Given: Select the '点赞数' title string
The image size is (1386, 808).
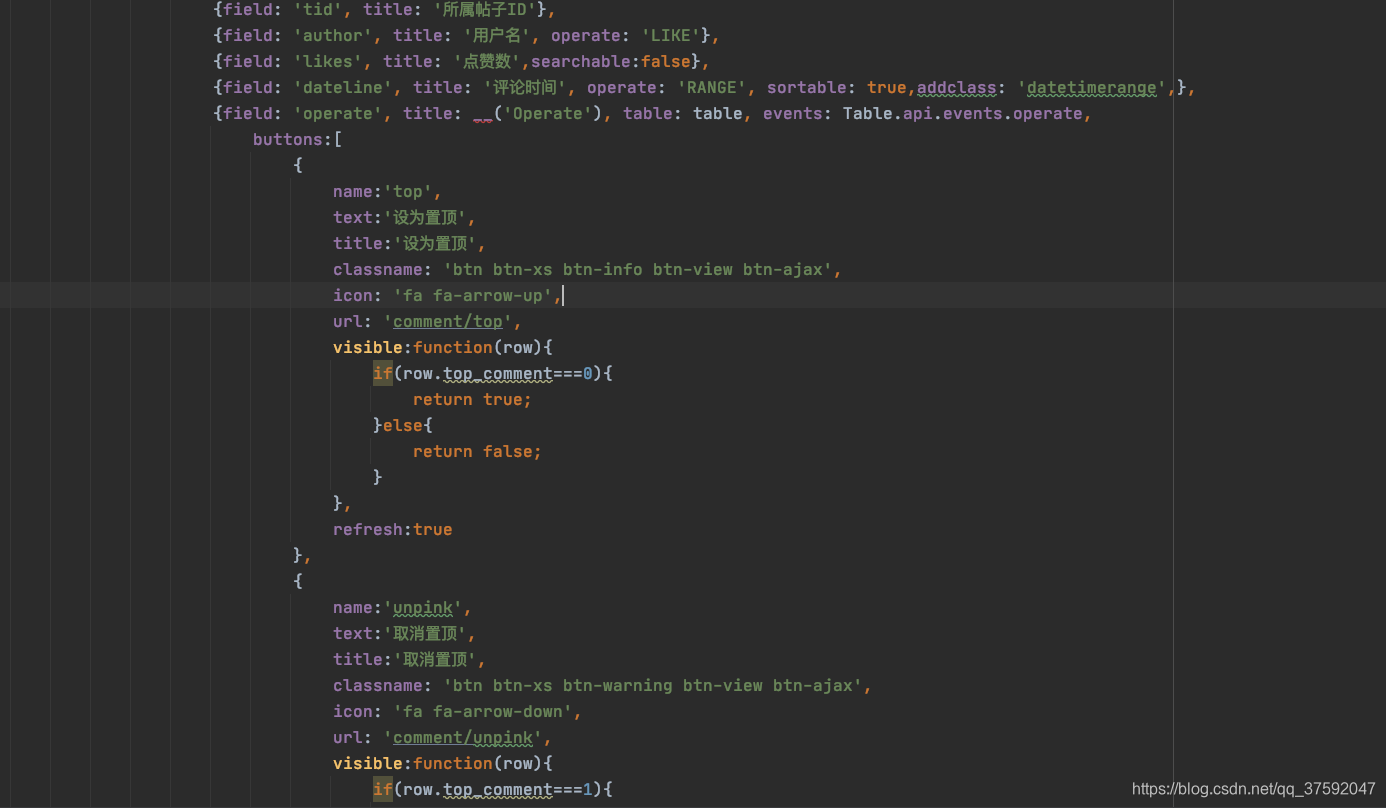Looking at the screenshot, I should [486, 62].
